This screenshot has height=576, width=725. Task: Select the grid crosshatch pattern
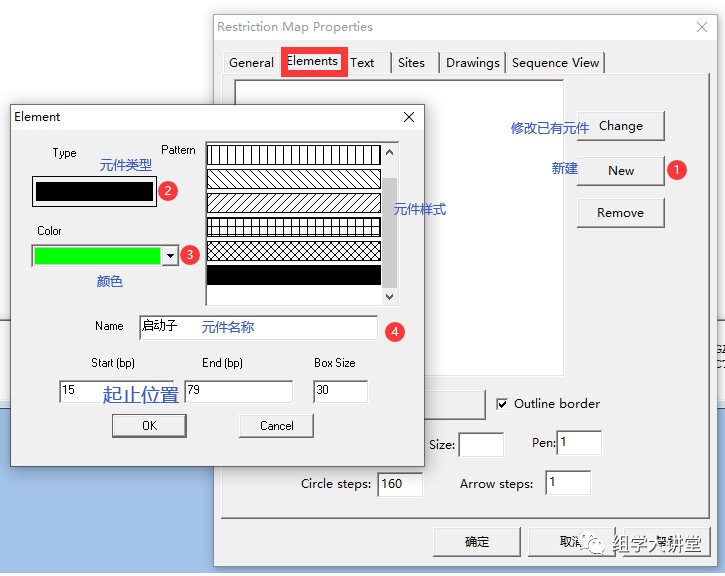pos(293,227)
